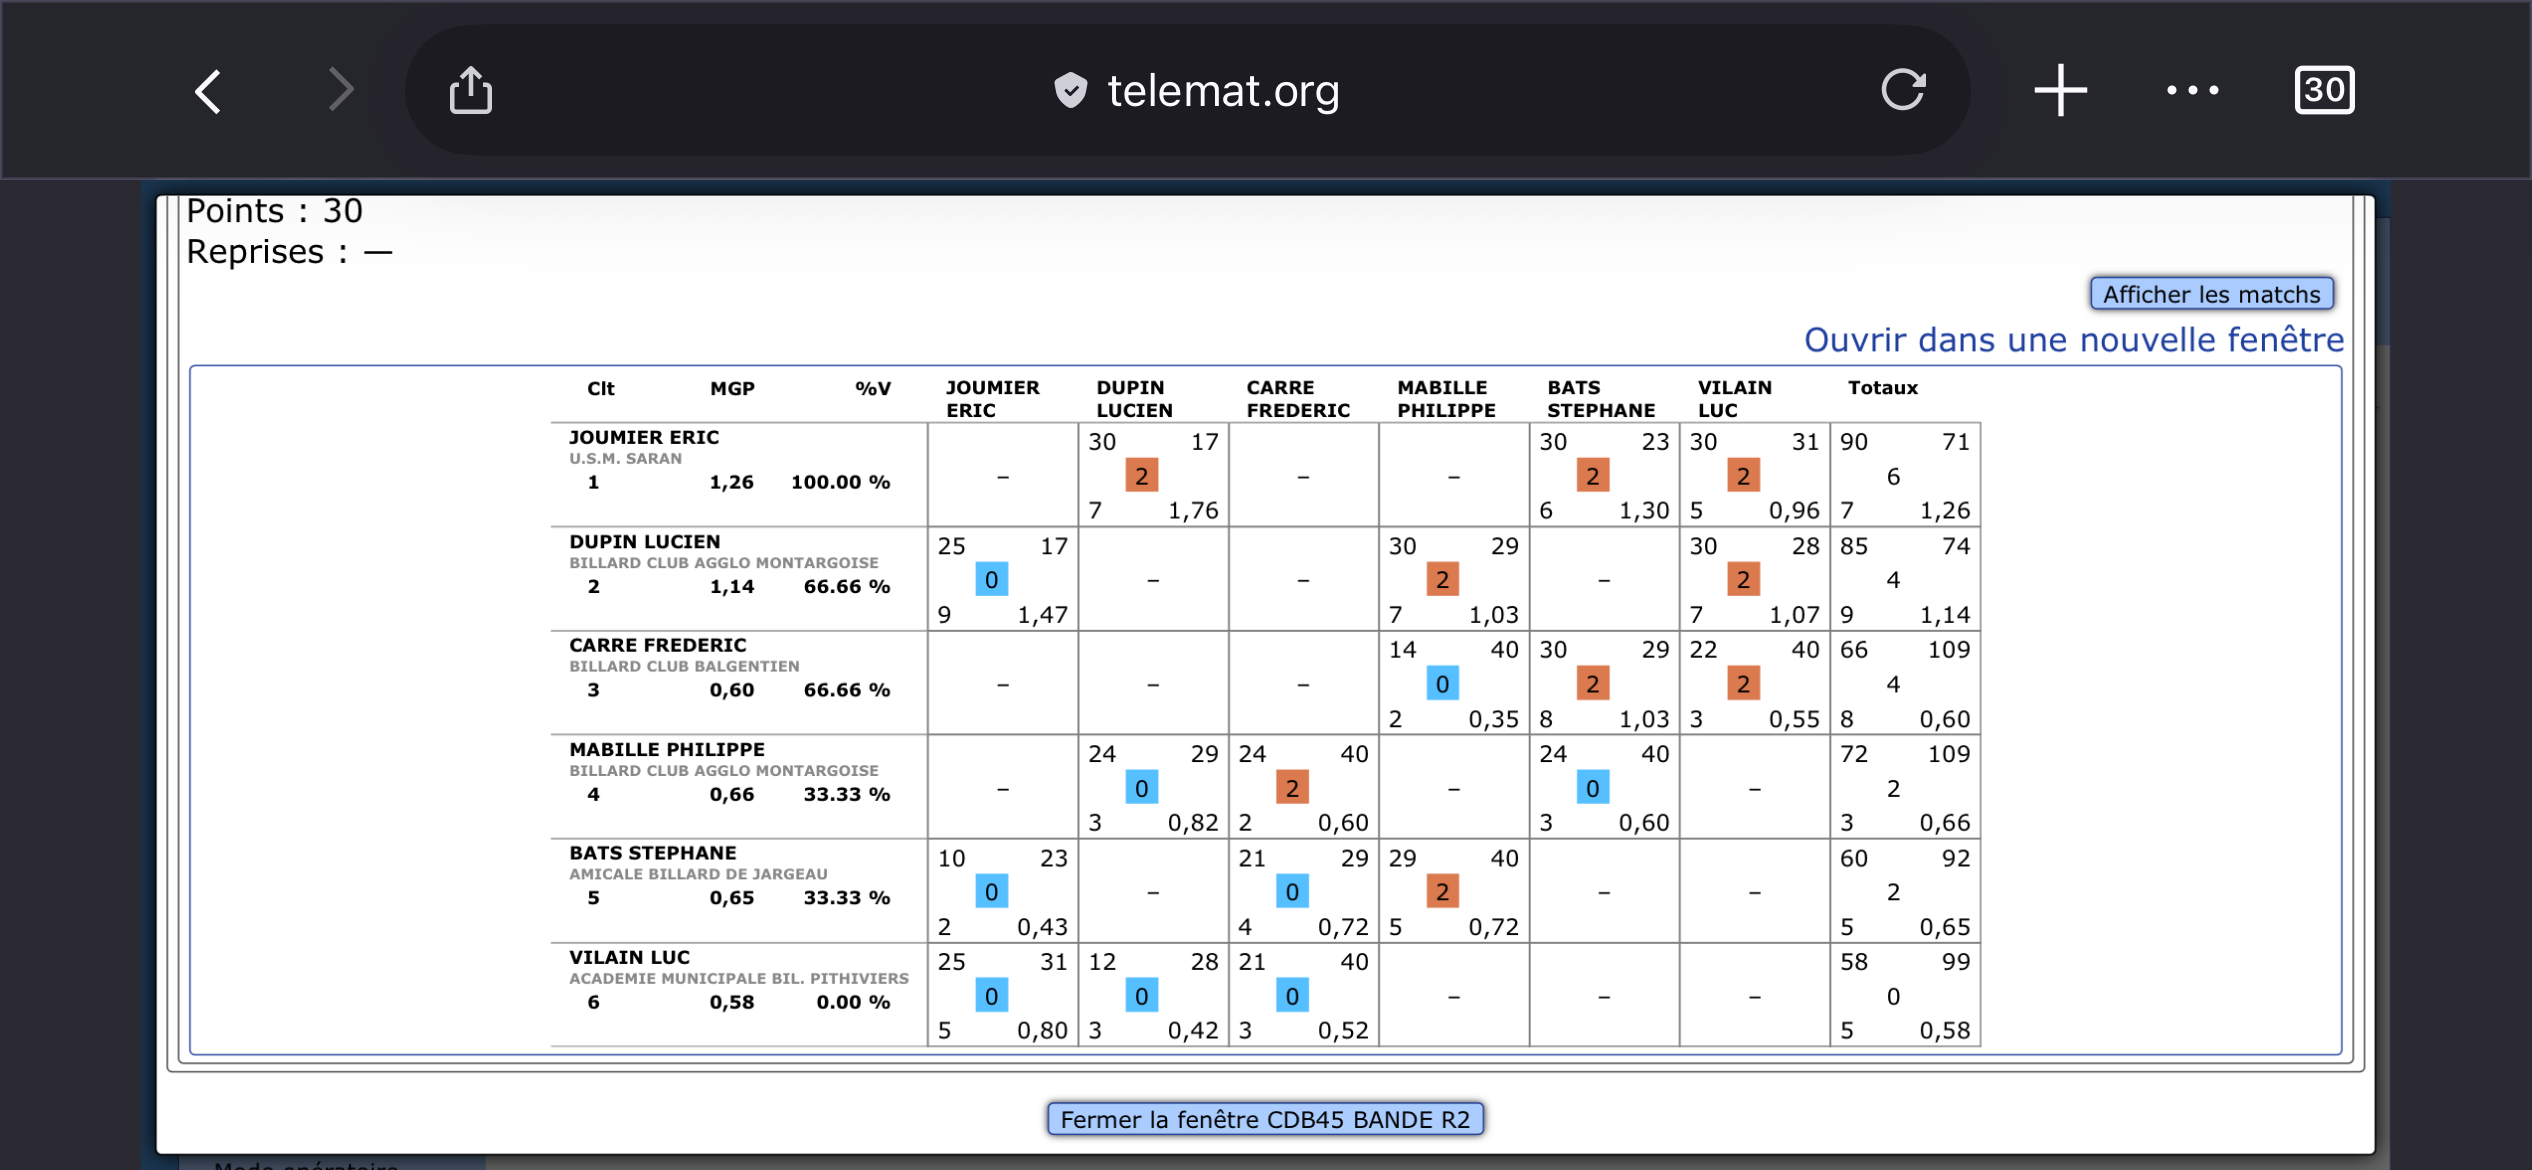This screenshot has width=2532, height=1170.
Task: Tap the shield privacy icon in address bar
Action: [1070, 90]
